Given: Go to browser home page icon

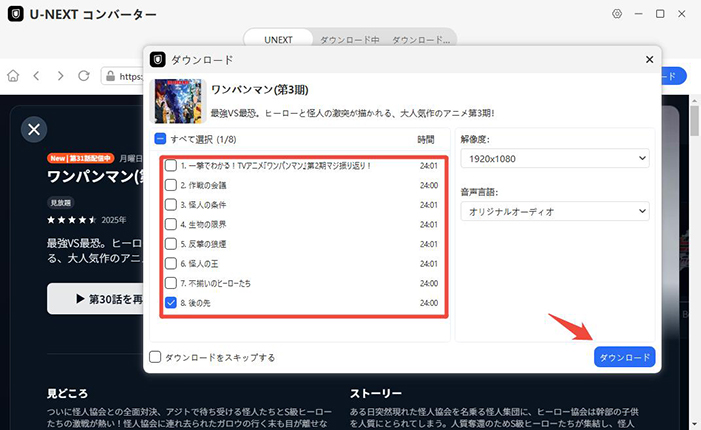Looking at the screenshot, I should (x=13, y=76).
